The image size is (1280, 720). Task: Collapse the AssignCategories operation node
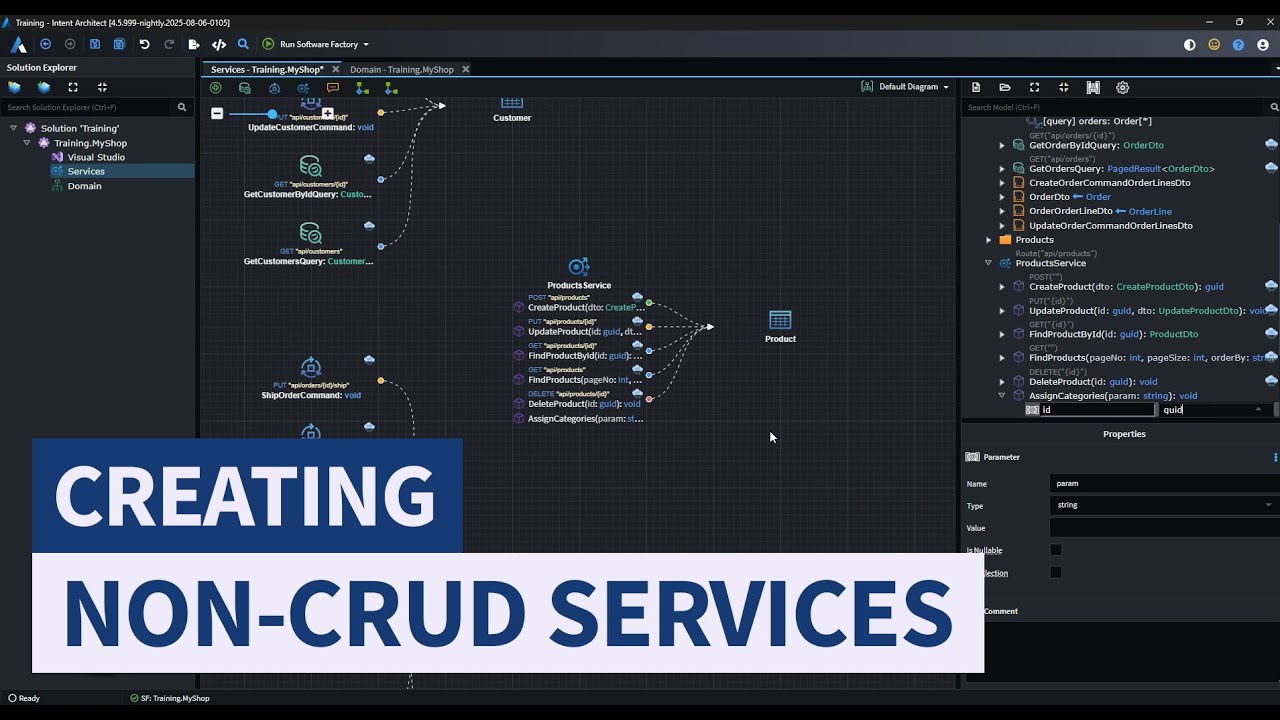[x=1002, y=396]
